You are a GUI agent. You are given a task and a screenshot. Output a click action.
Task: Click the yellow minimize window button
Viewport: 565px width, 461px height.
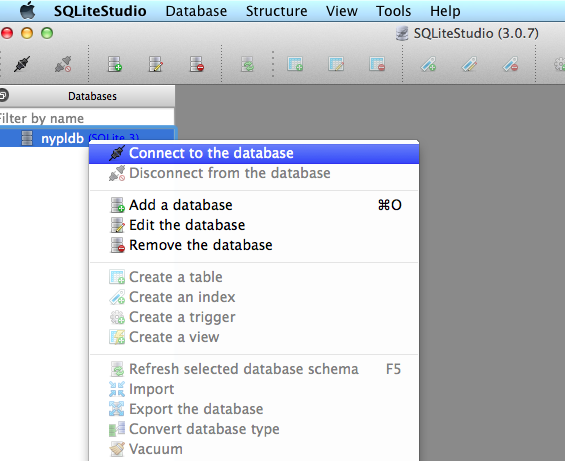pos(27,33)
